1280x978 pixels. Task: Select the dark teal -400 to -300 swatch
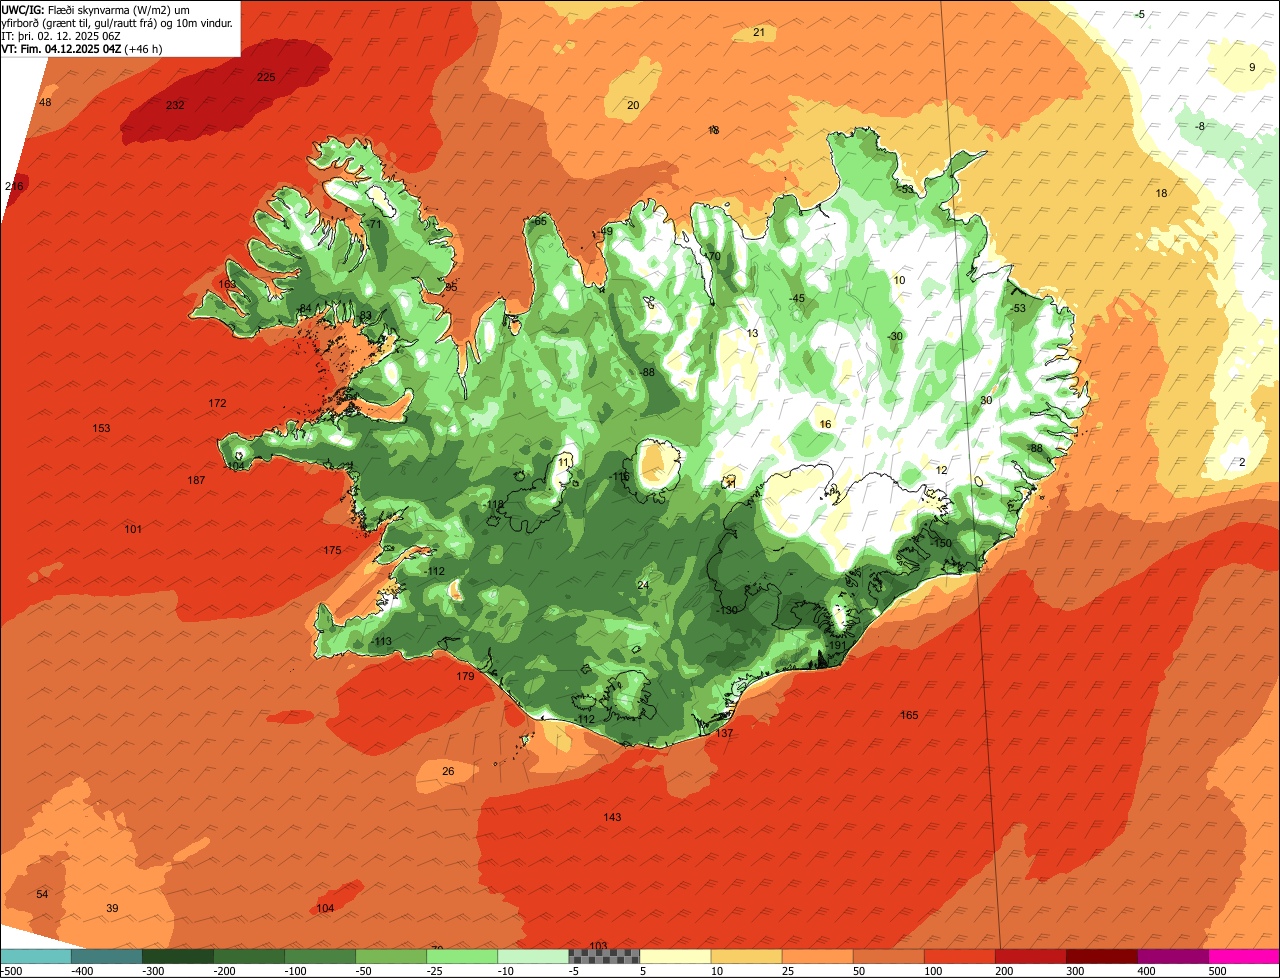click(106, 956)
